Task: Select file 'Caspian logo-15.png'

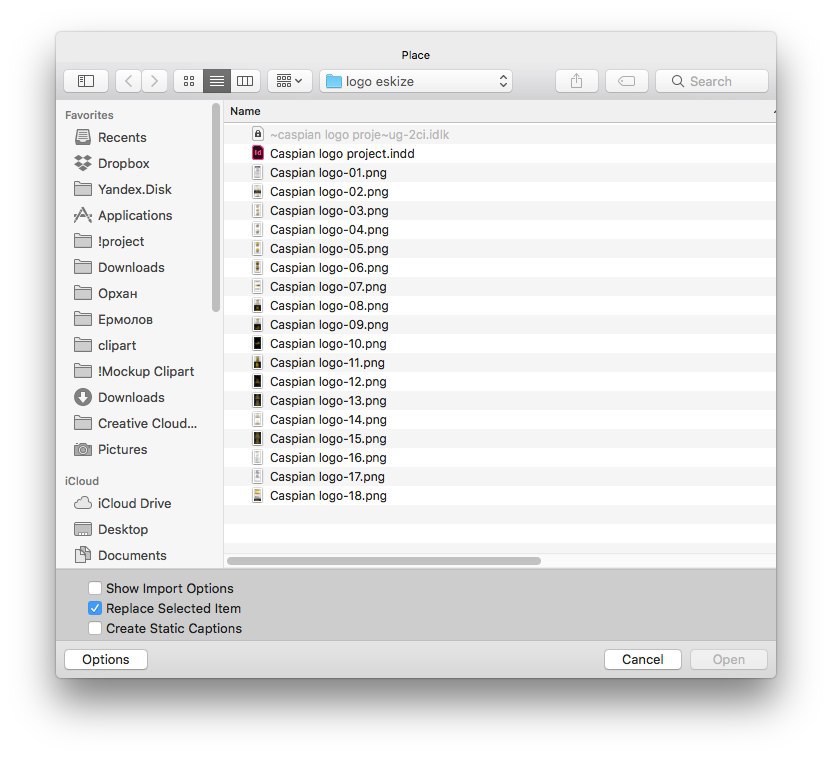Action: coord(499,439)
